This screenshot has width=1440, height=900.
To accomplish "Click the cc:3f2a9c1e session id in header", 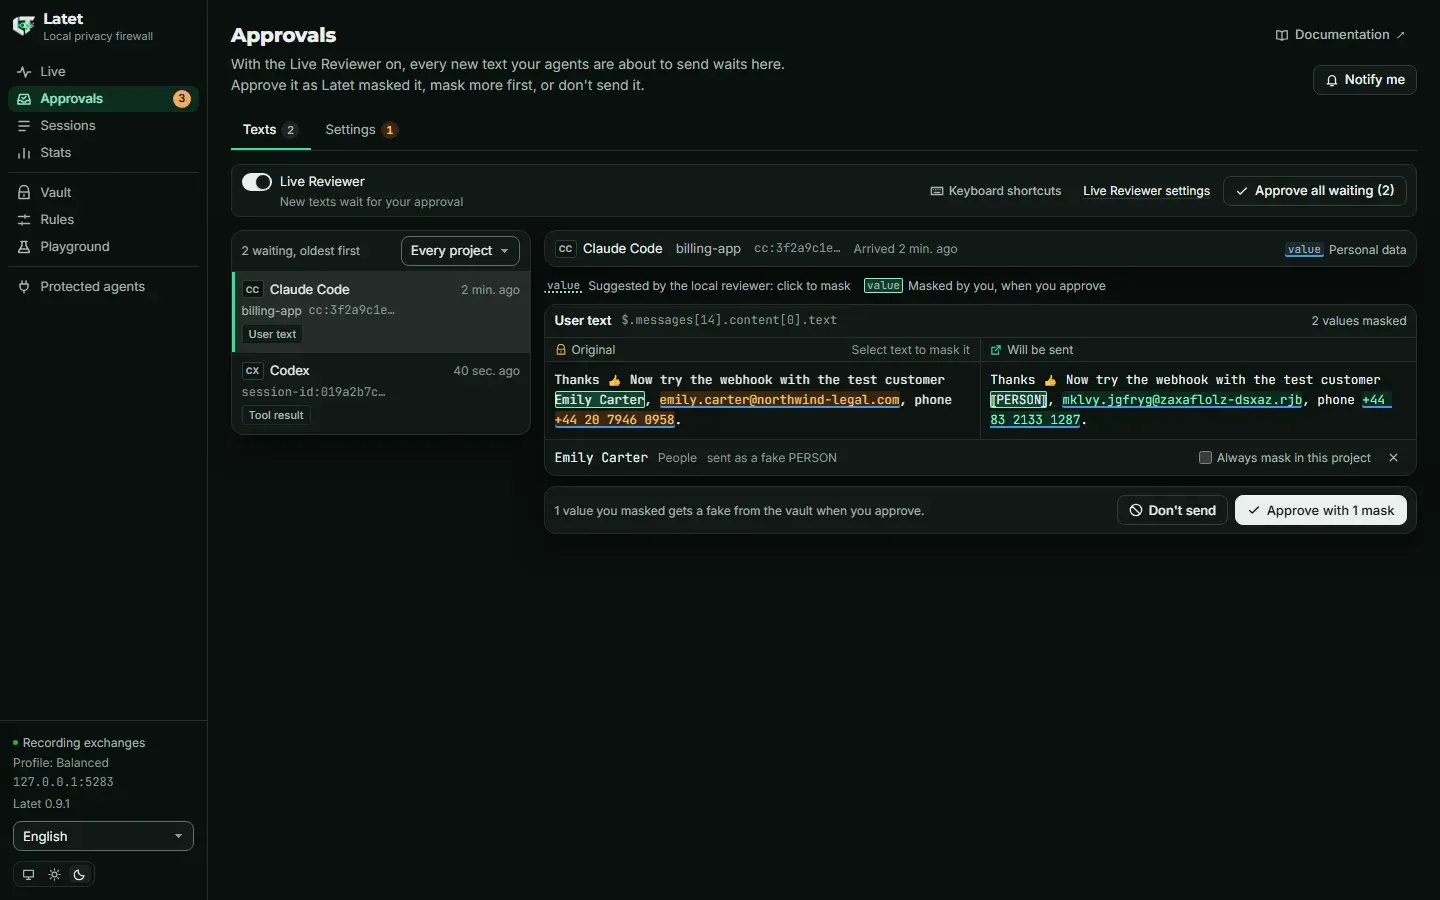I will click(x=797, y=249).
